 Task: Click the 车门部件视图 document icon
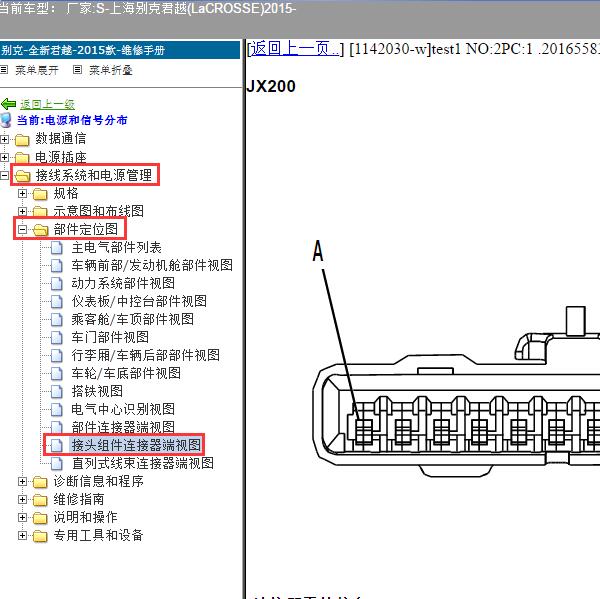[57, 338]
